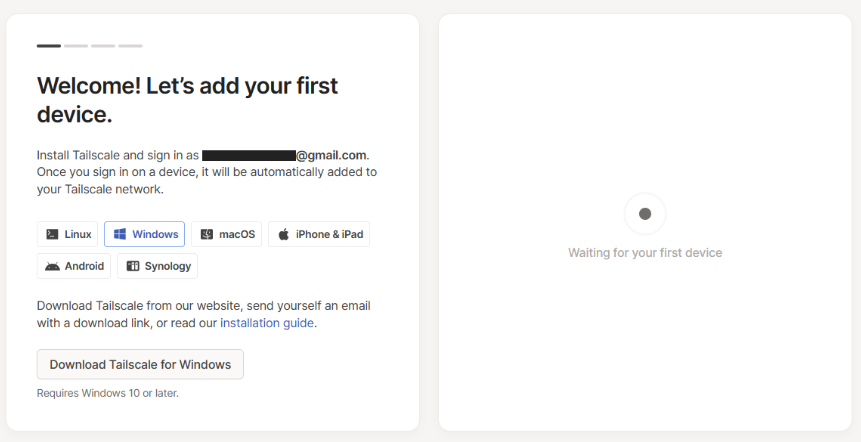Click the third progress step segment
The height and width of the screenshot is (442, 861).
(x=103, y=46)
